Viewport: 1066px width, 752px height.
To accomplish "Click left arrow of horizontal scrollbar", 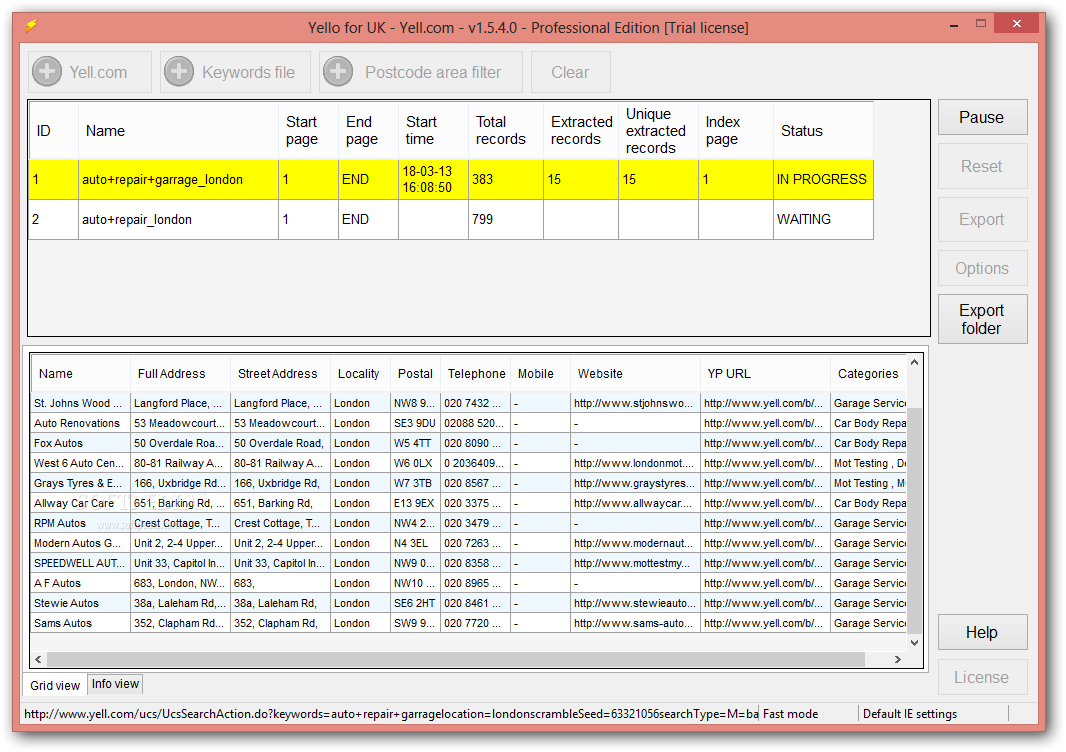I will (x=39, y=660).
